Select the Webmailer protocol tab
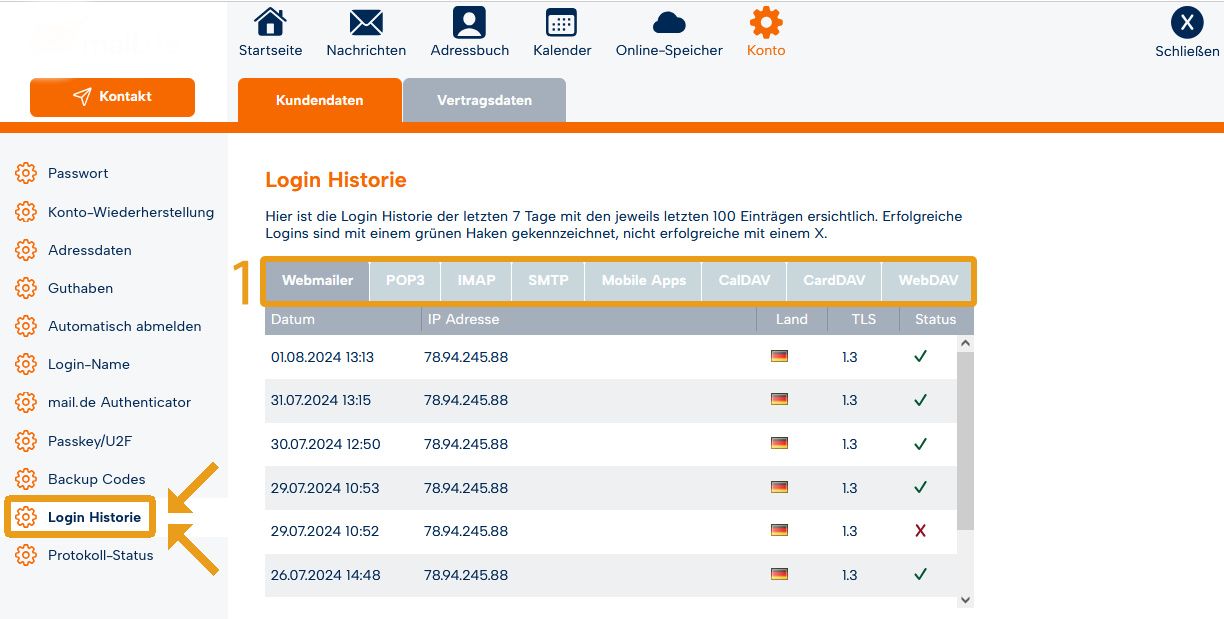This screenshot has height=619, width=1224. coord(317,281)
